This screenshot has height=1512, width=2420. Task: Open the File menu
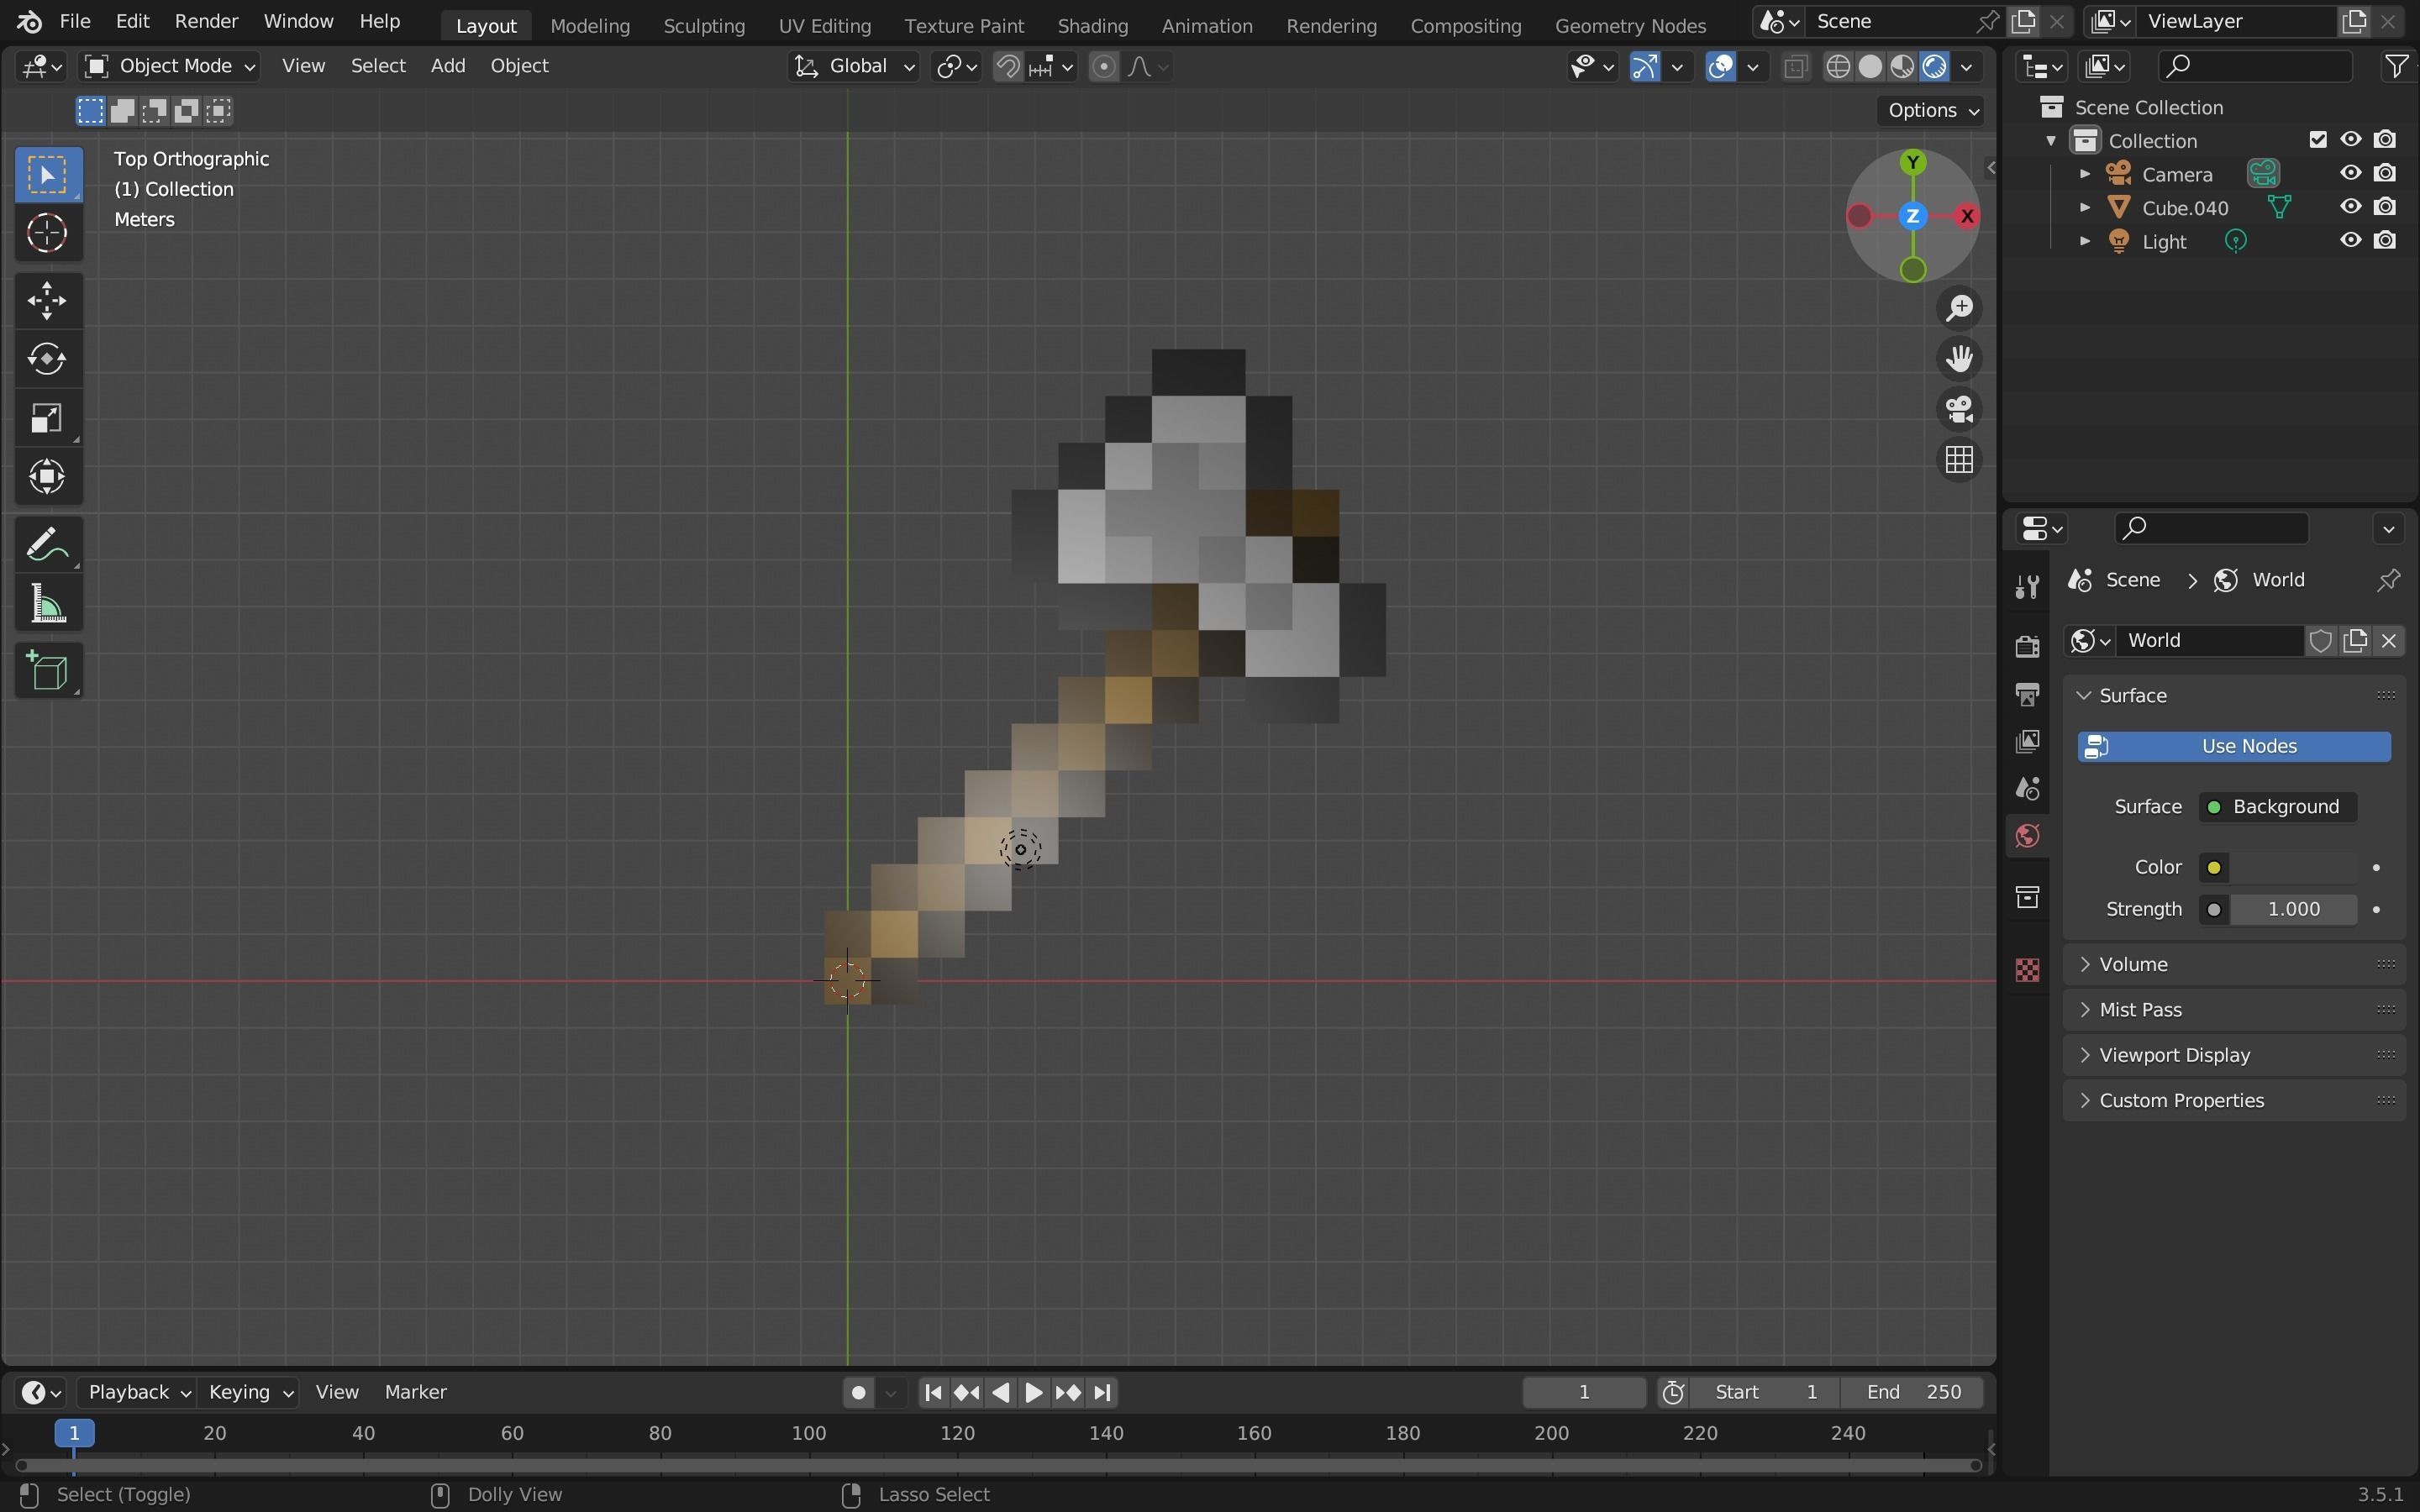pyautogui.click(x=75, y=21)
